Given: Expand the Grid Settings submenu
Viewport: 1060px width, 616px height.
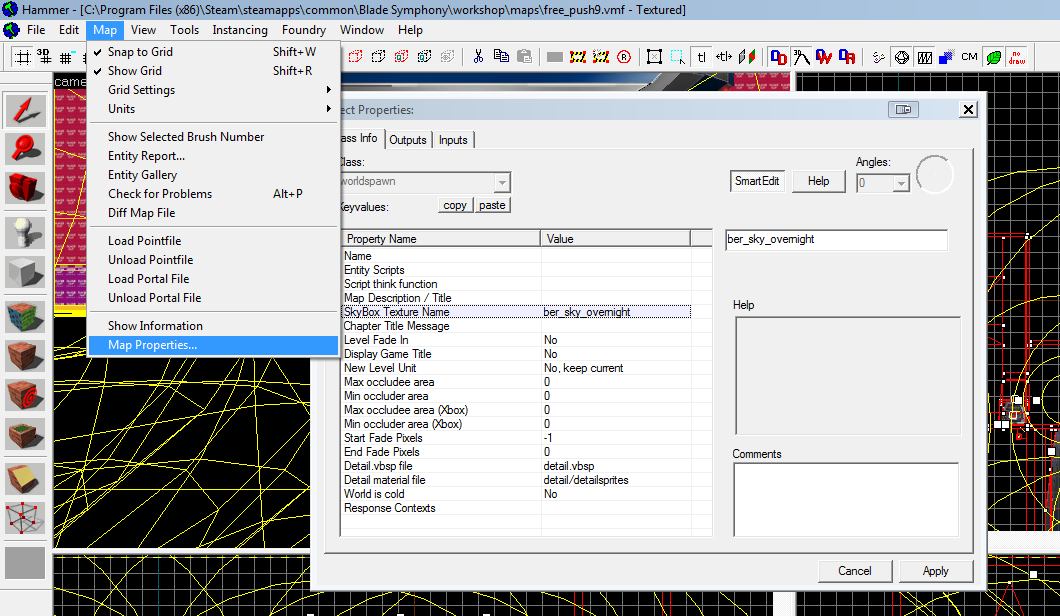Looking at the screenshot, I should coord(142,90).
